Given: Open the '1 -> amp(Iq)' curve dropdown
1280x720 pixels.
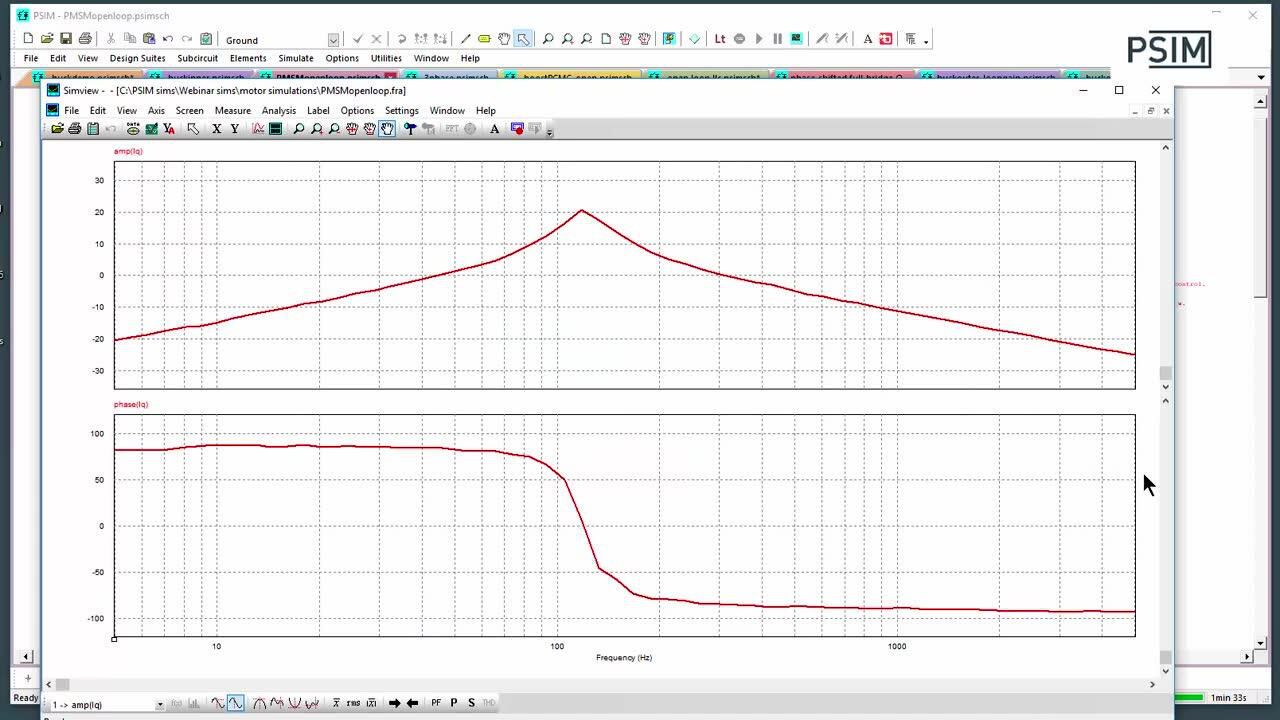Looking at the screenshot, I should point(159,705).
